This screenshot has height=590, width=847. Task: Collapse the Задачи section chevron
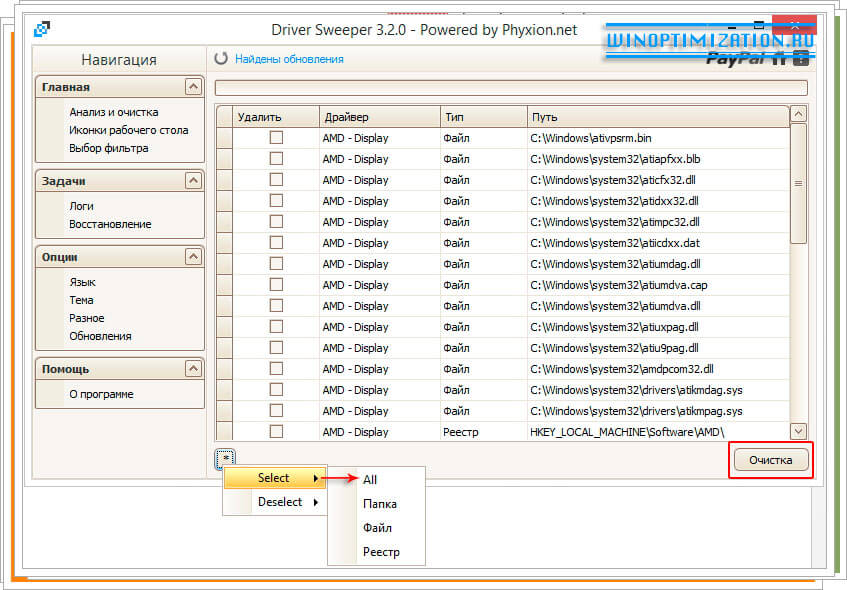[x=193, y=181]
